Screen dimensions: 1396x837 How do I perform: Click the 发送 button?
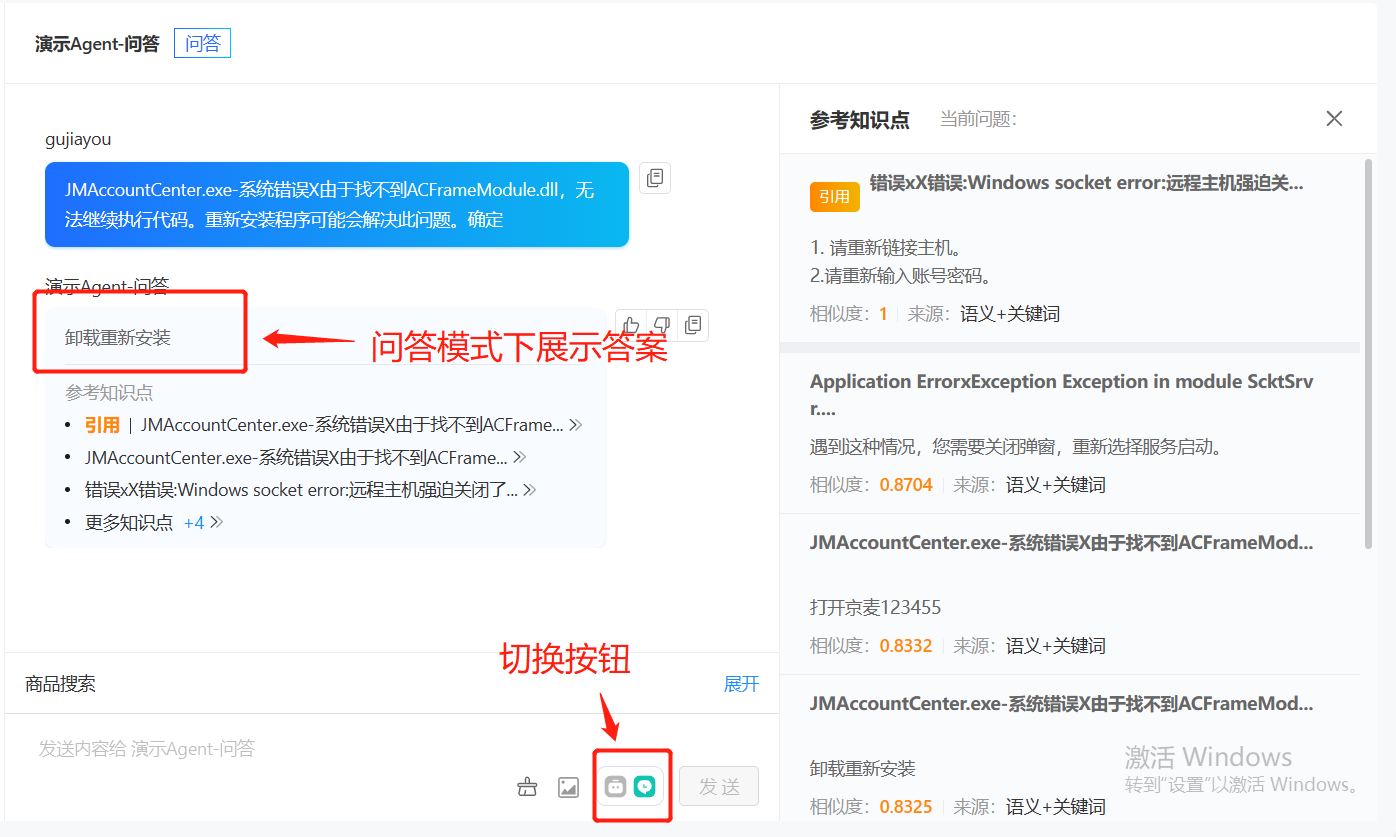click(x=719, y=787)
